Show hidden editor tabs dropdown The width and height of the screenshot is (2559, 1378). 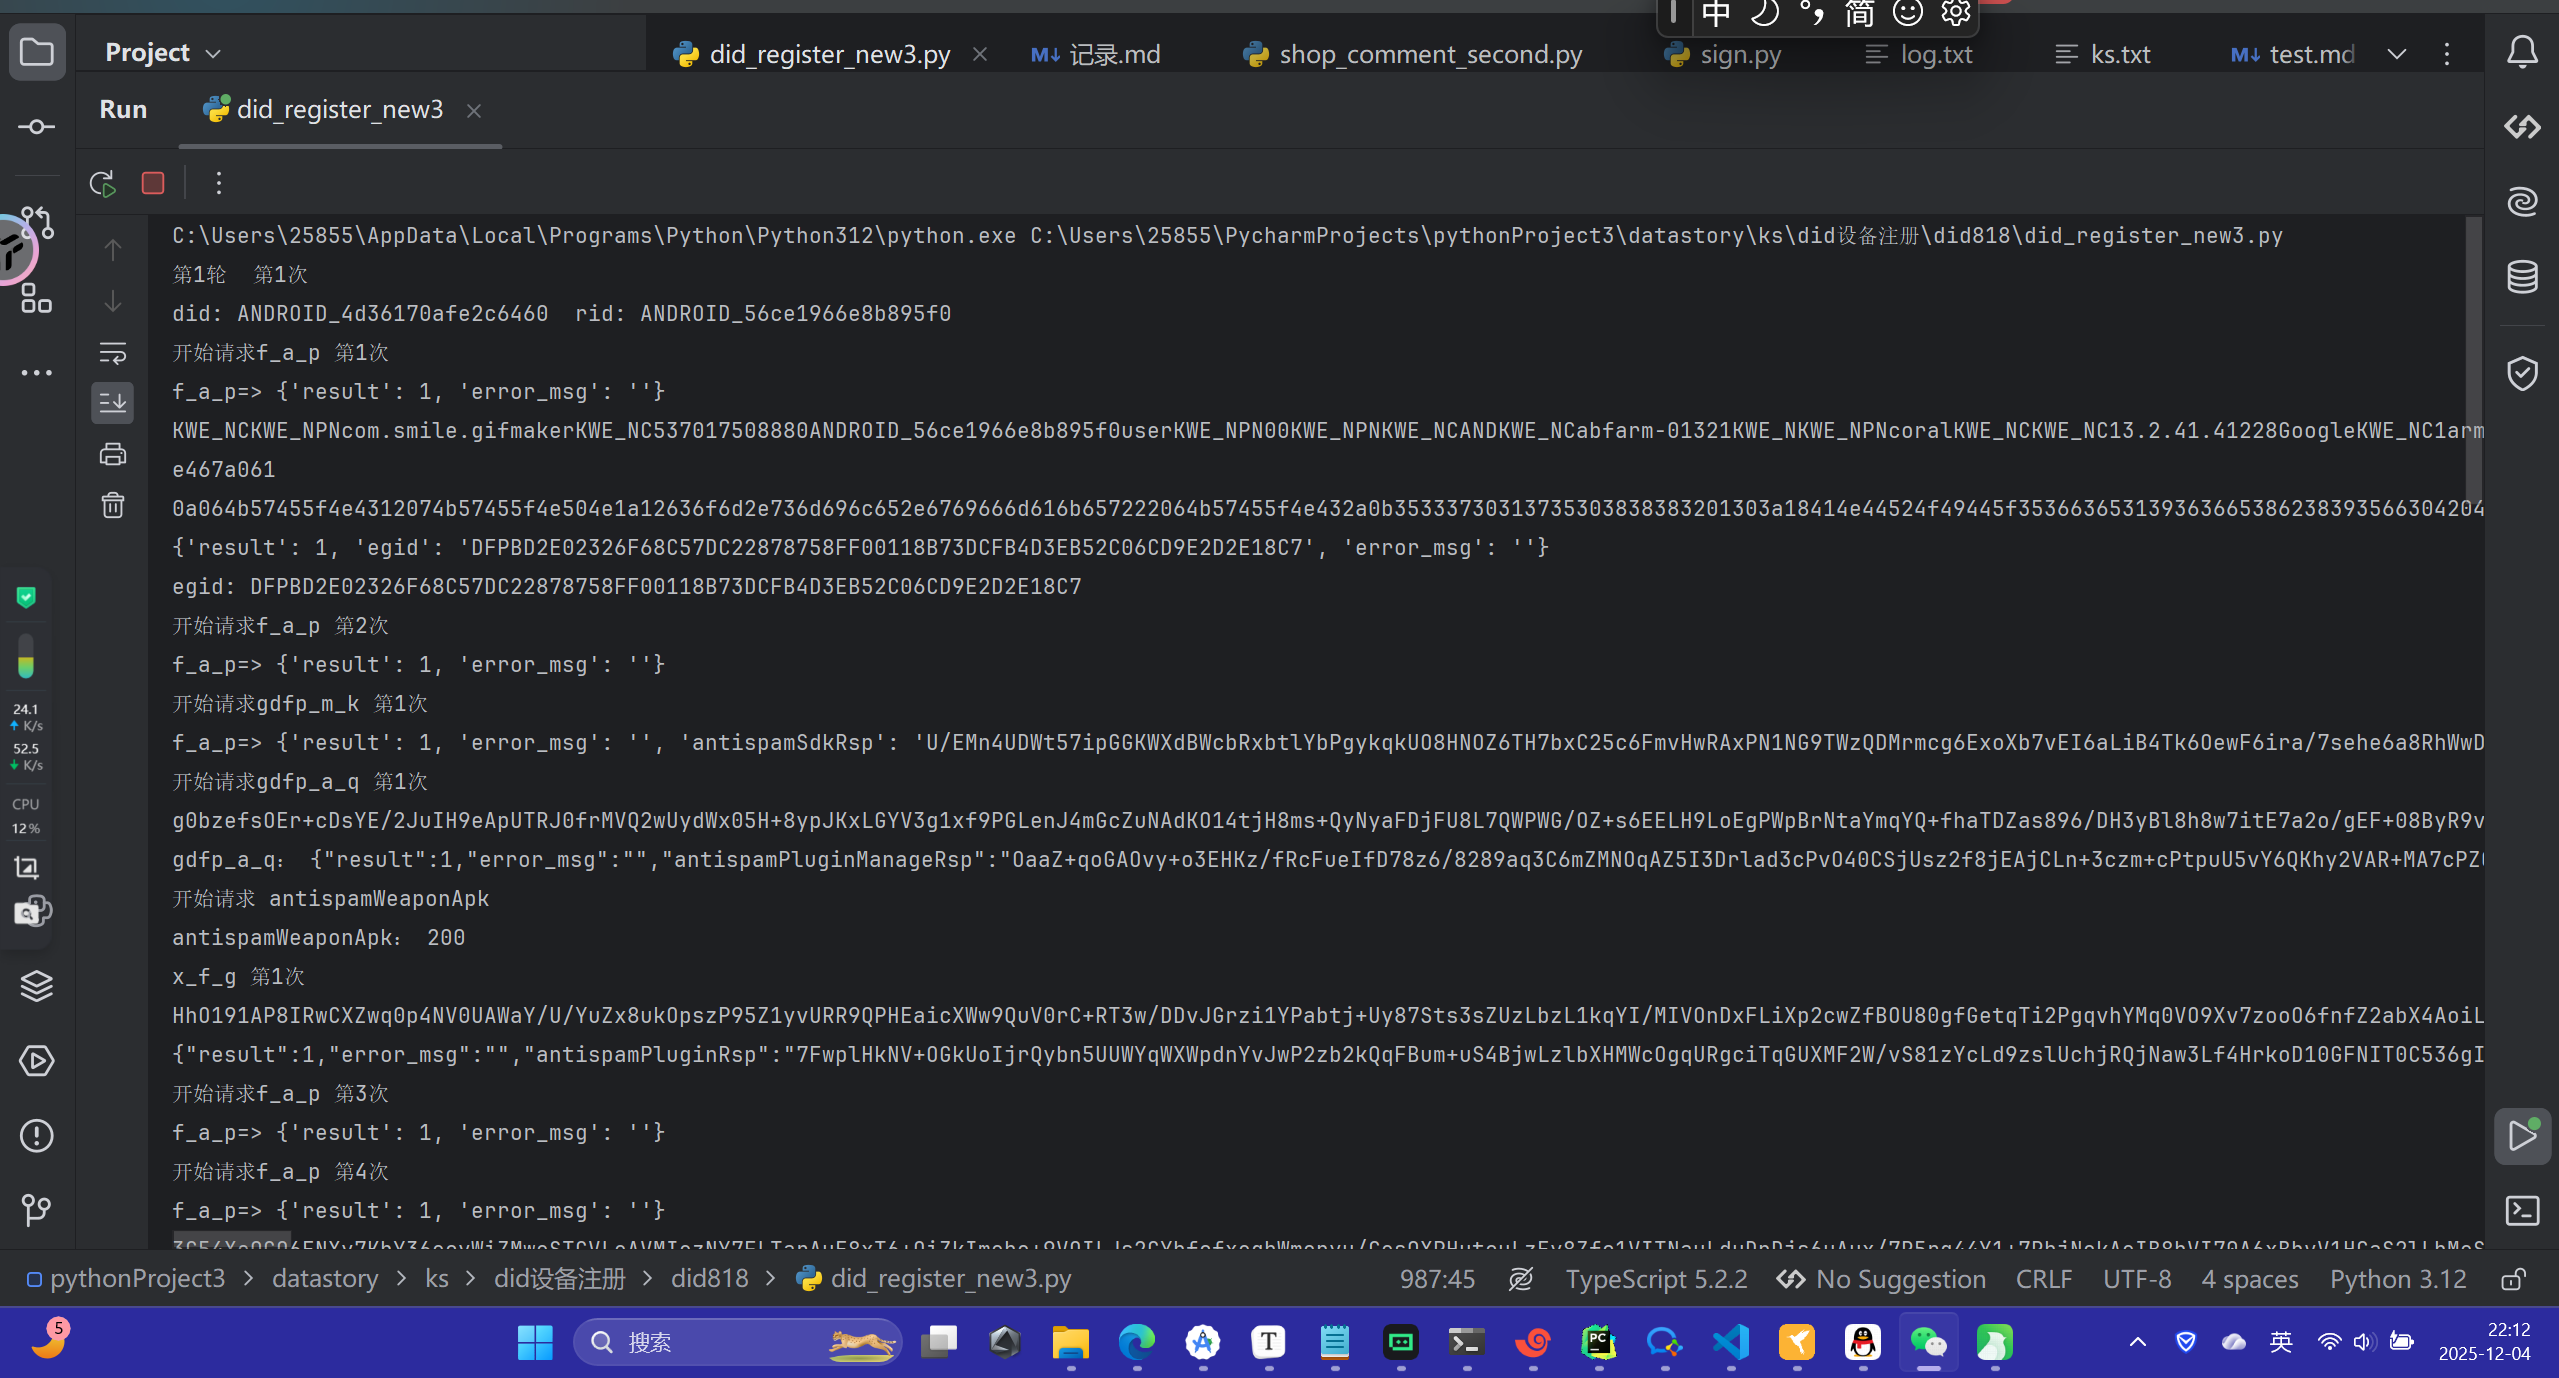2397,54
